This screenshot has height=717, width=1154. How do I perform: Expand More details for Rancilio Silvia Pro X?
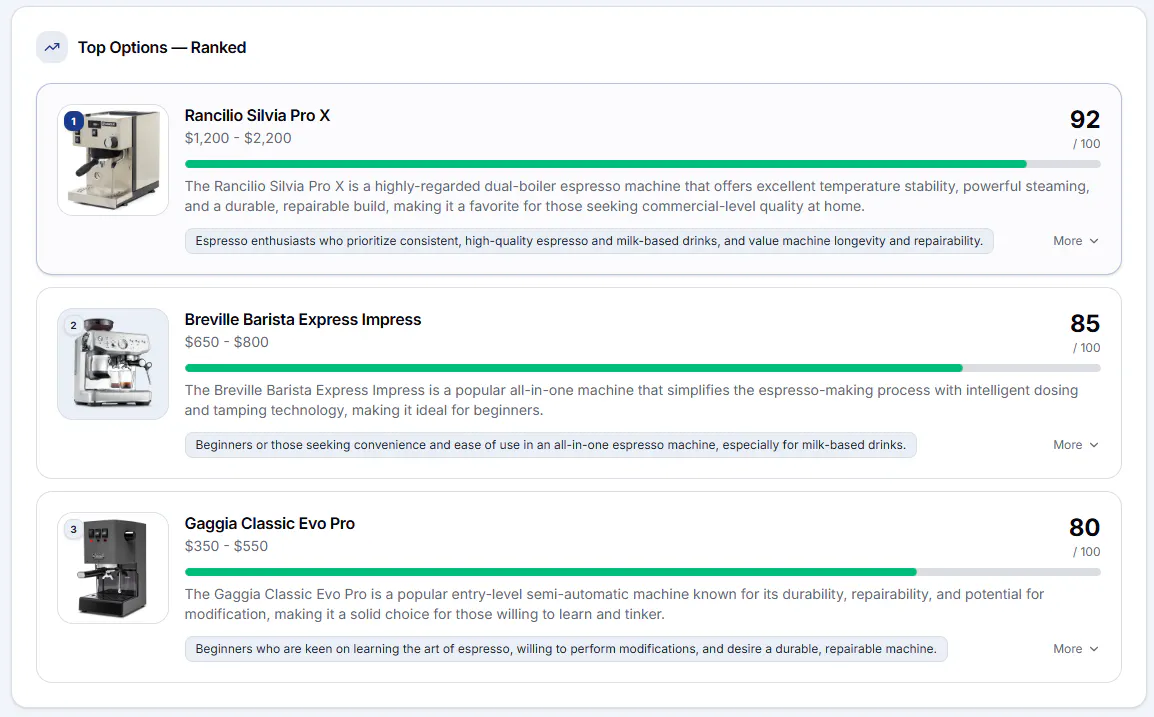click(1075, 241)
